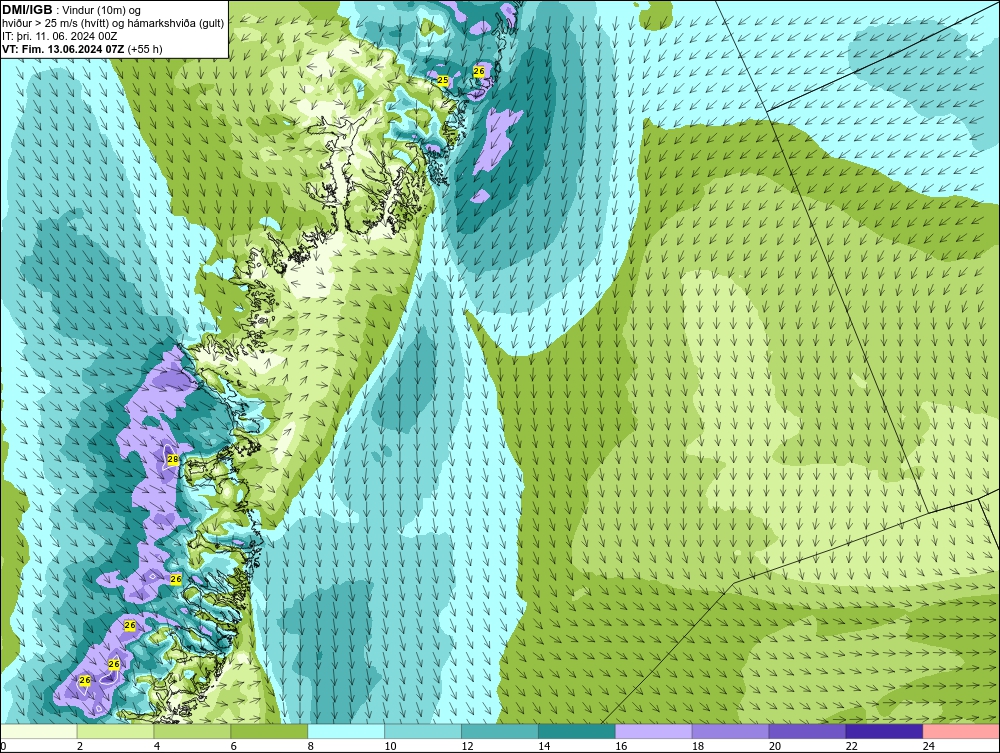Click the title text "DMI/IGB : Vindur (10m) og"
Image resolution: width=1000 pixels, height=753 pixels.
tap(71, 10)
